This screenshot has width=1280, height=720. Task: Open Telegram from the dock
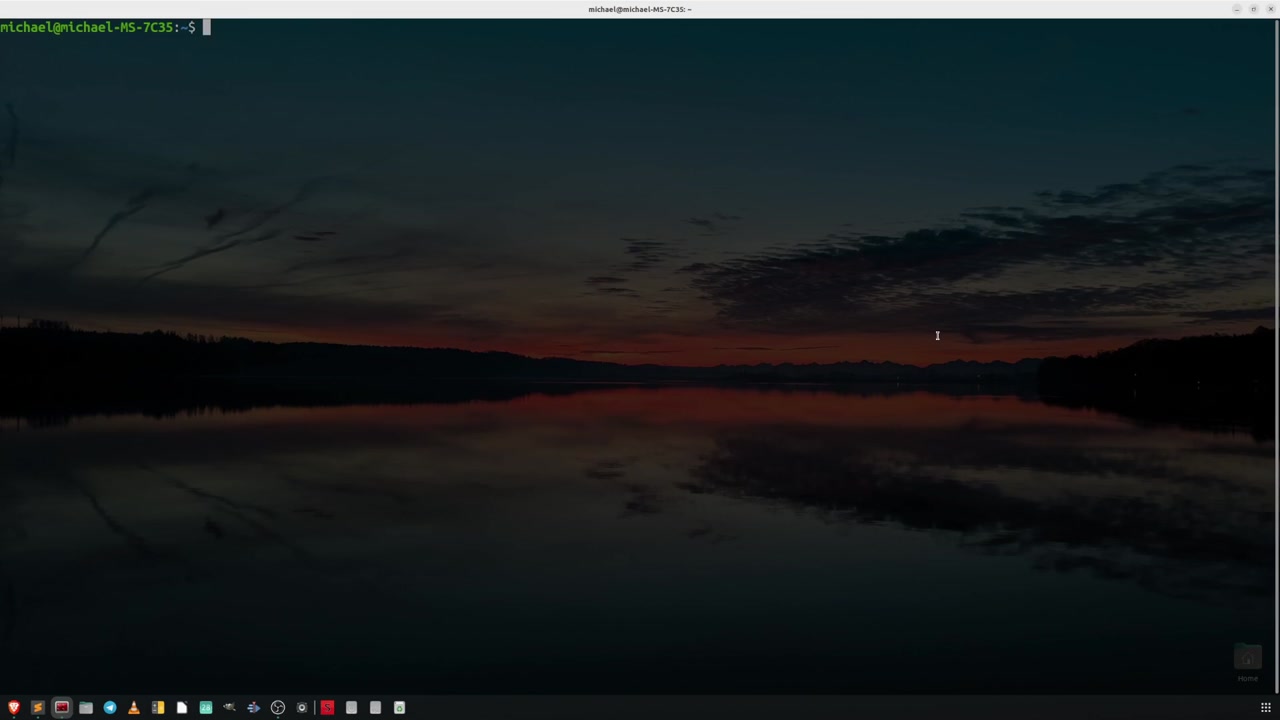click(x=110, y=708)
